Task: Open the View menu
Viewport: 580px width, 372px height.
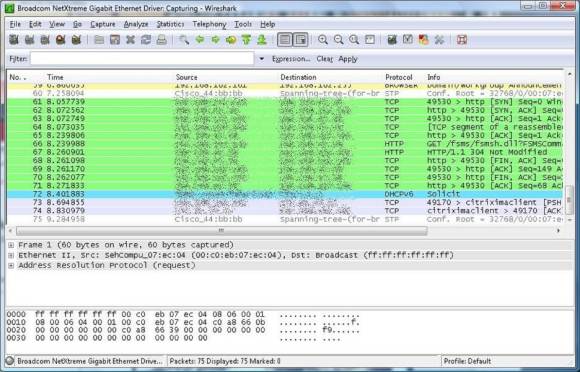Action: (x=57, y=24)
